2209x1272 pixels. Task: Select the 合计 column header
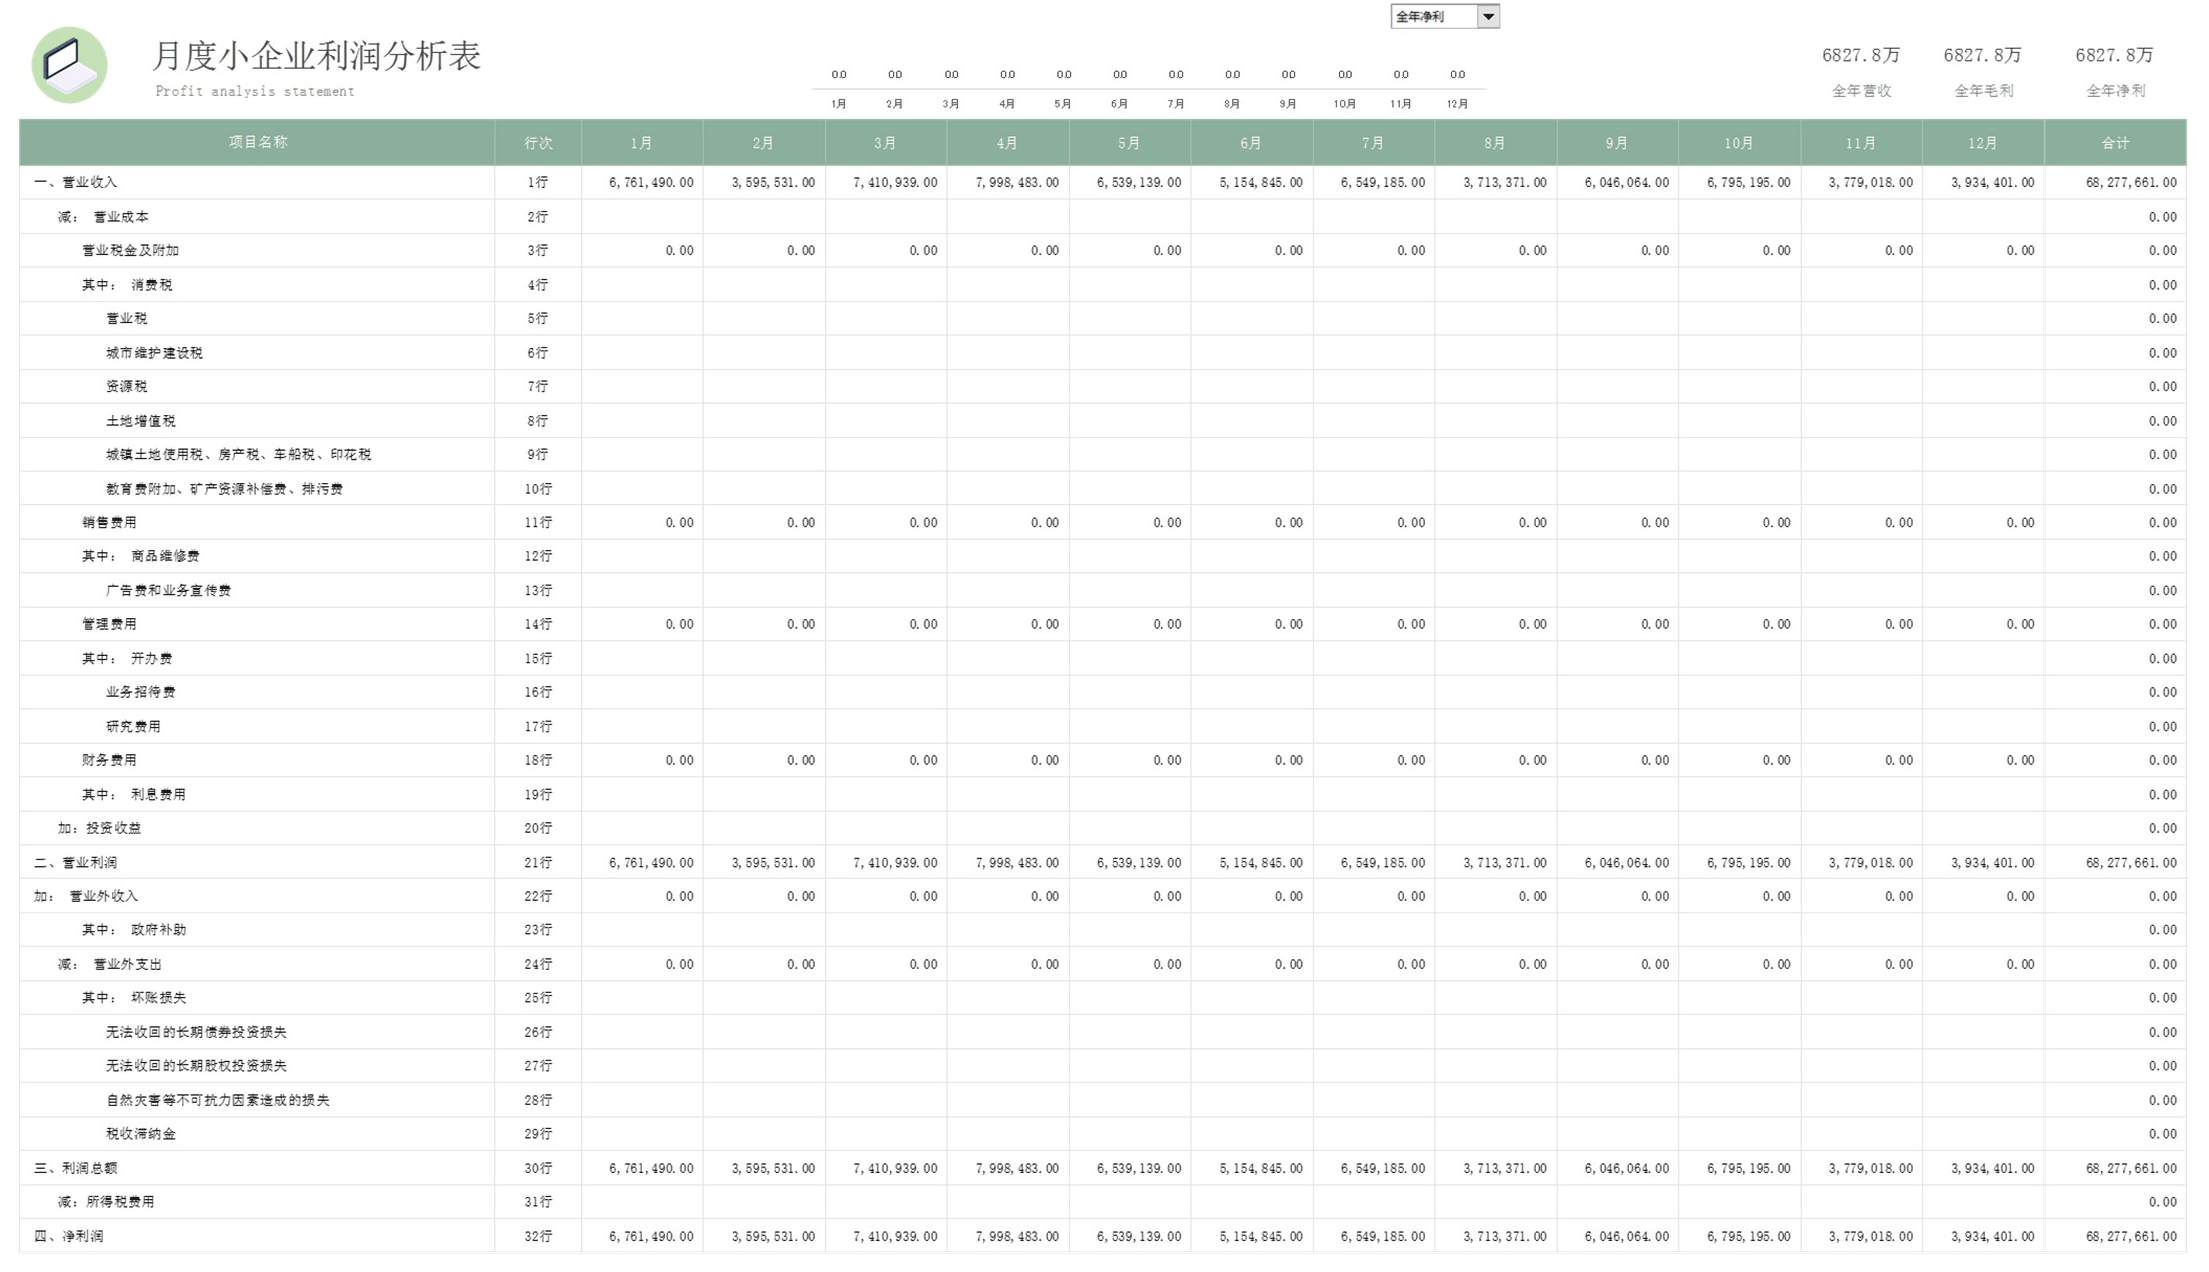(x=2115, y=143)
